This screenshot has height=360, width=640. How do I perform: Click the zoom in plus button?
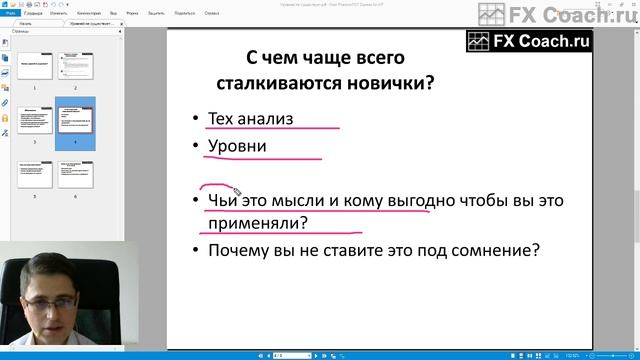click(x=631, y=356)
